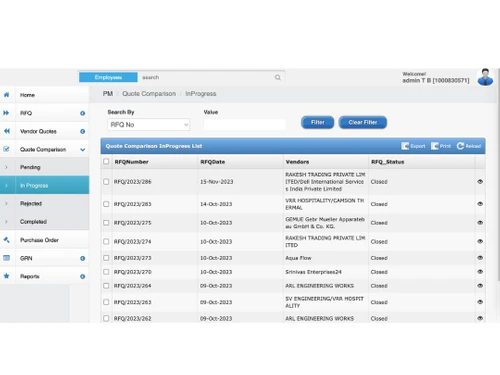Check the box for RFQ/2023/275
This screenshot has width=500, height=375.
(106, 223)
